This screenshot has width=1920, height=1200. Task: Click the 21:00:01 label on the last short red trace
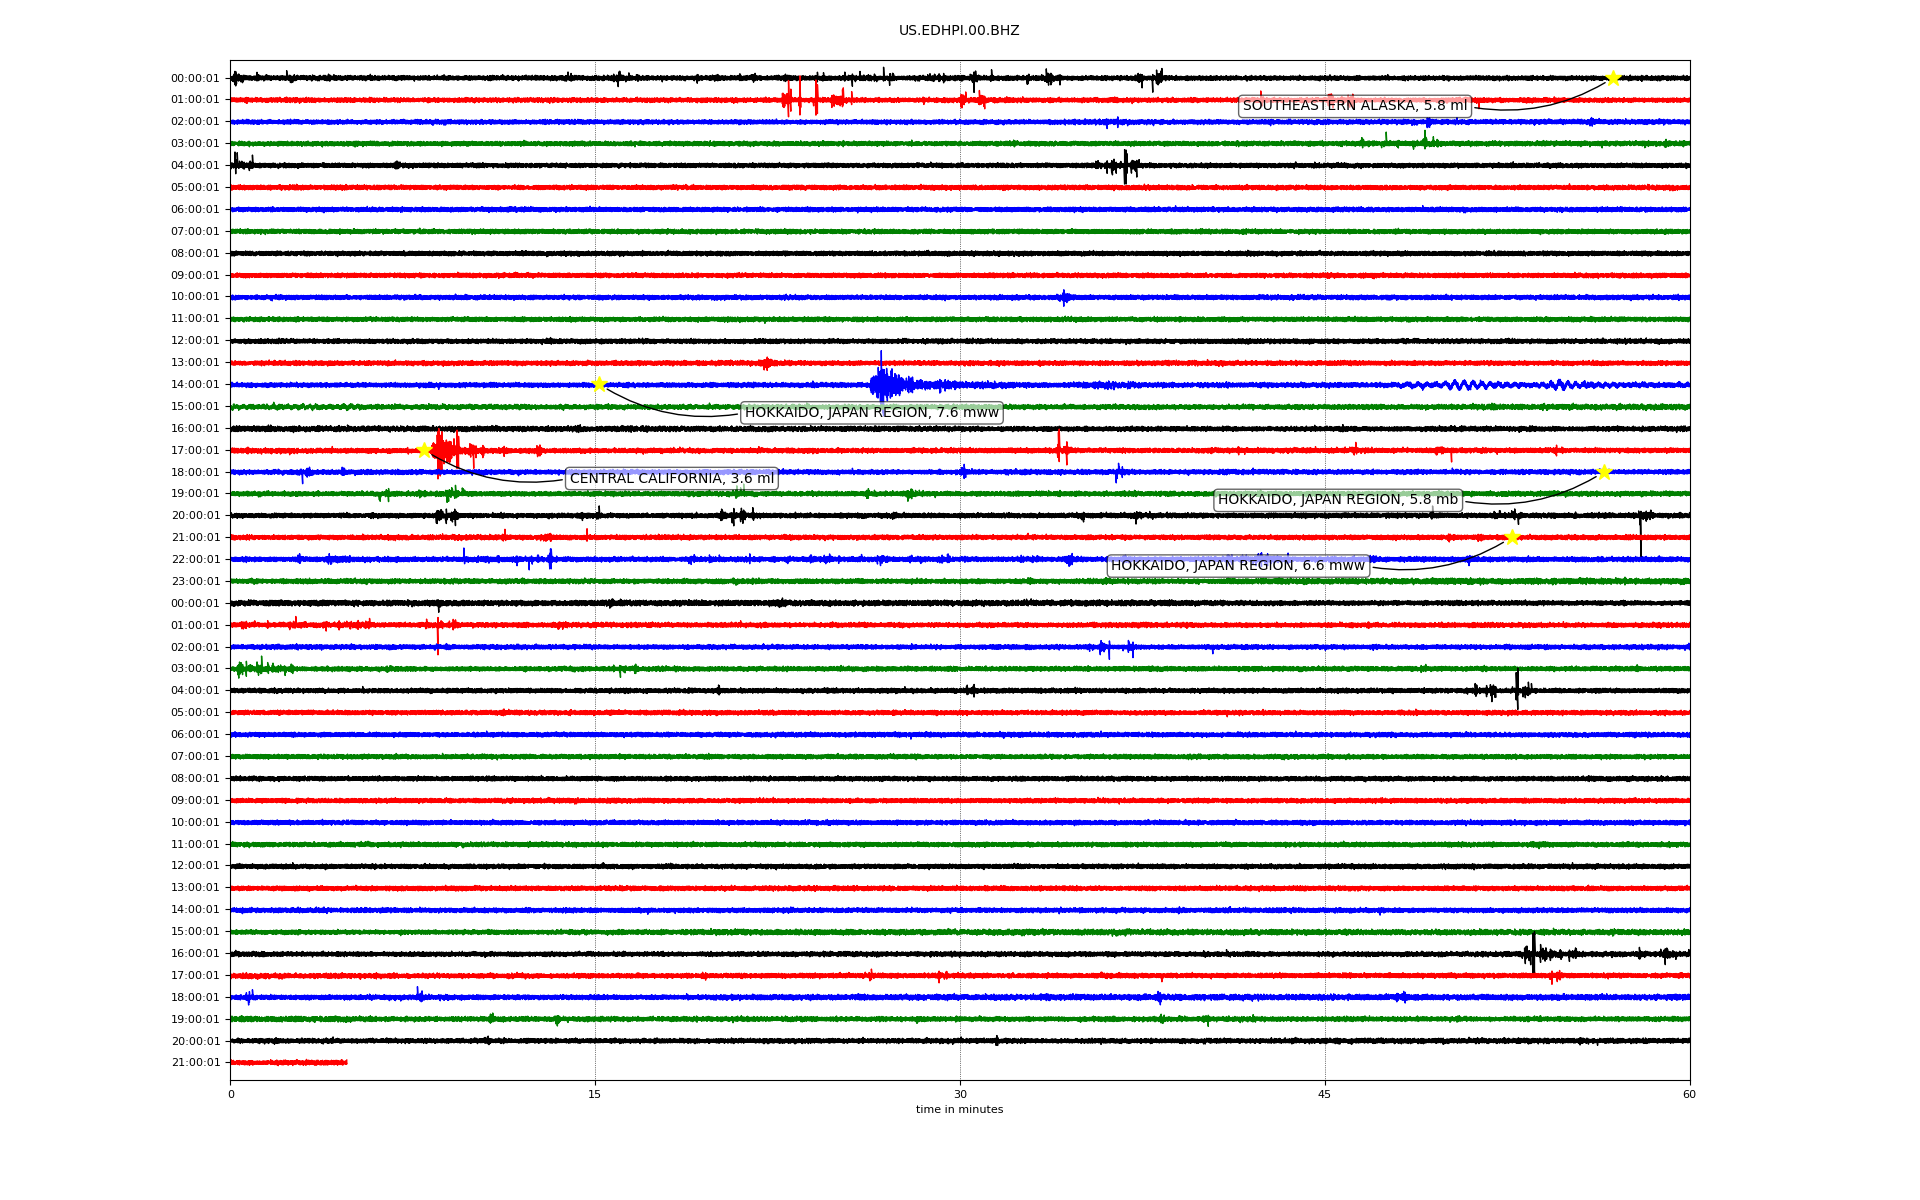195,1063
